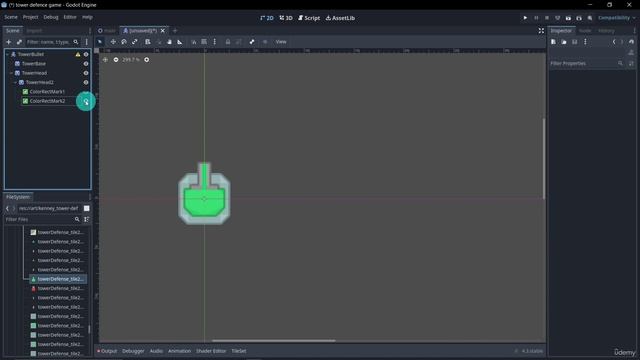Open the list-selectable-nodes tool in viewport toolbar

pos(148,42)
